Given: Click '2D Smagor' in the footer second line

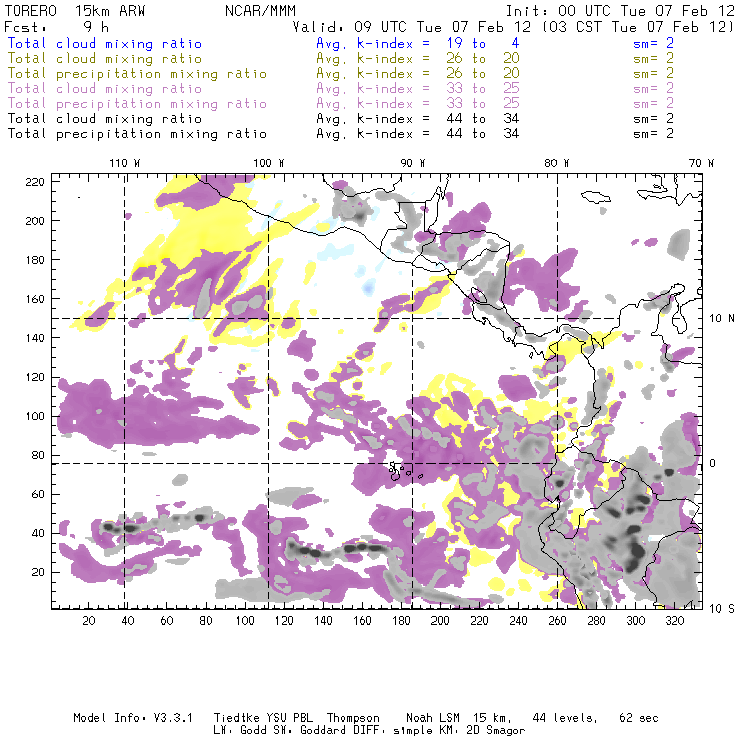Looking at the screenshot, I should pos(496,730).
